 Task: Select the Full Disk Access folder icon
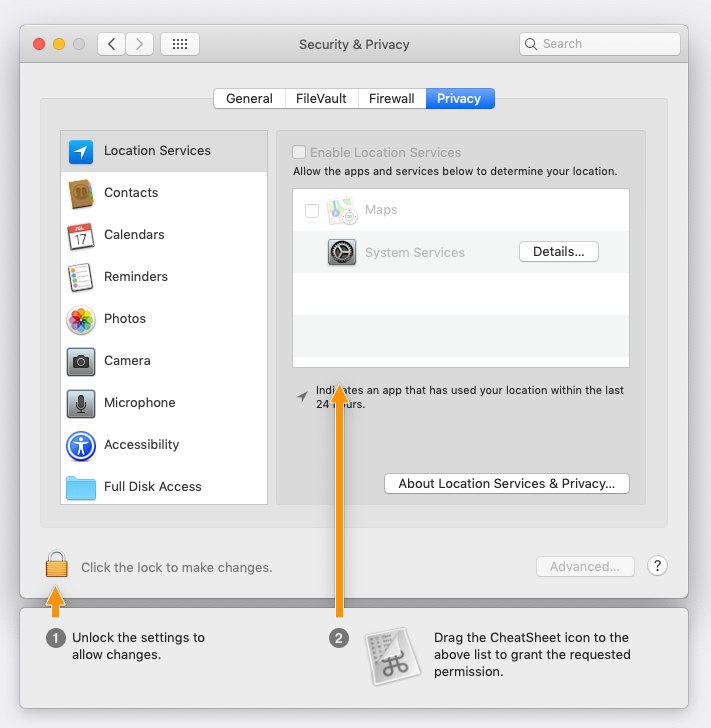81,488
